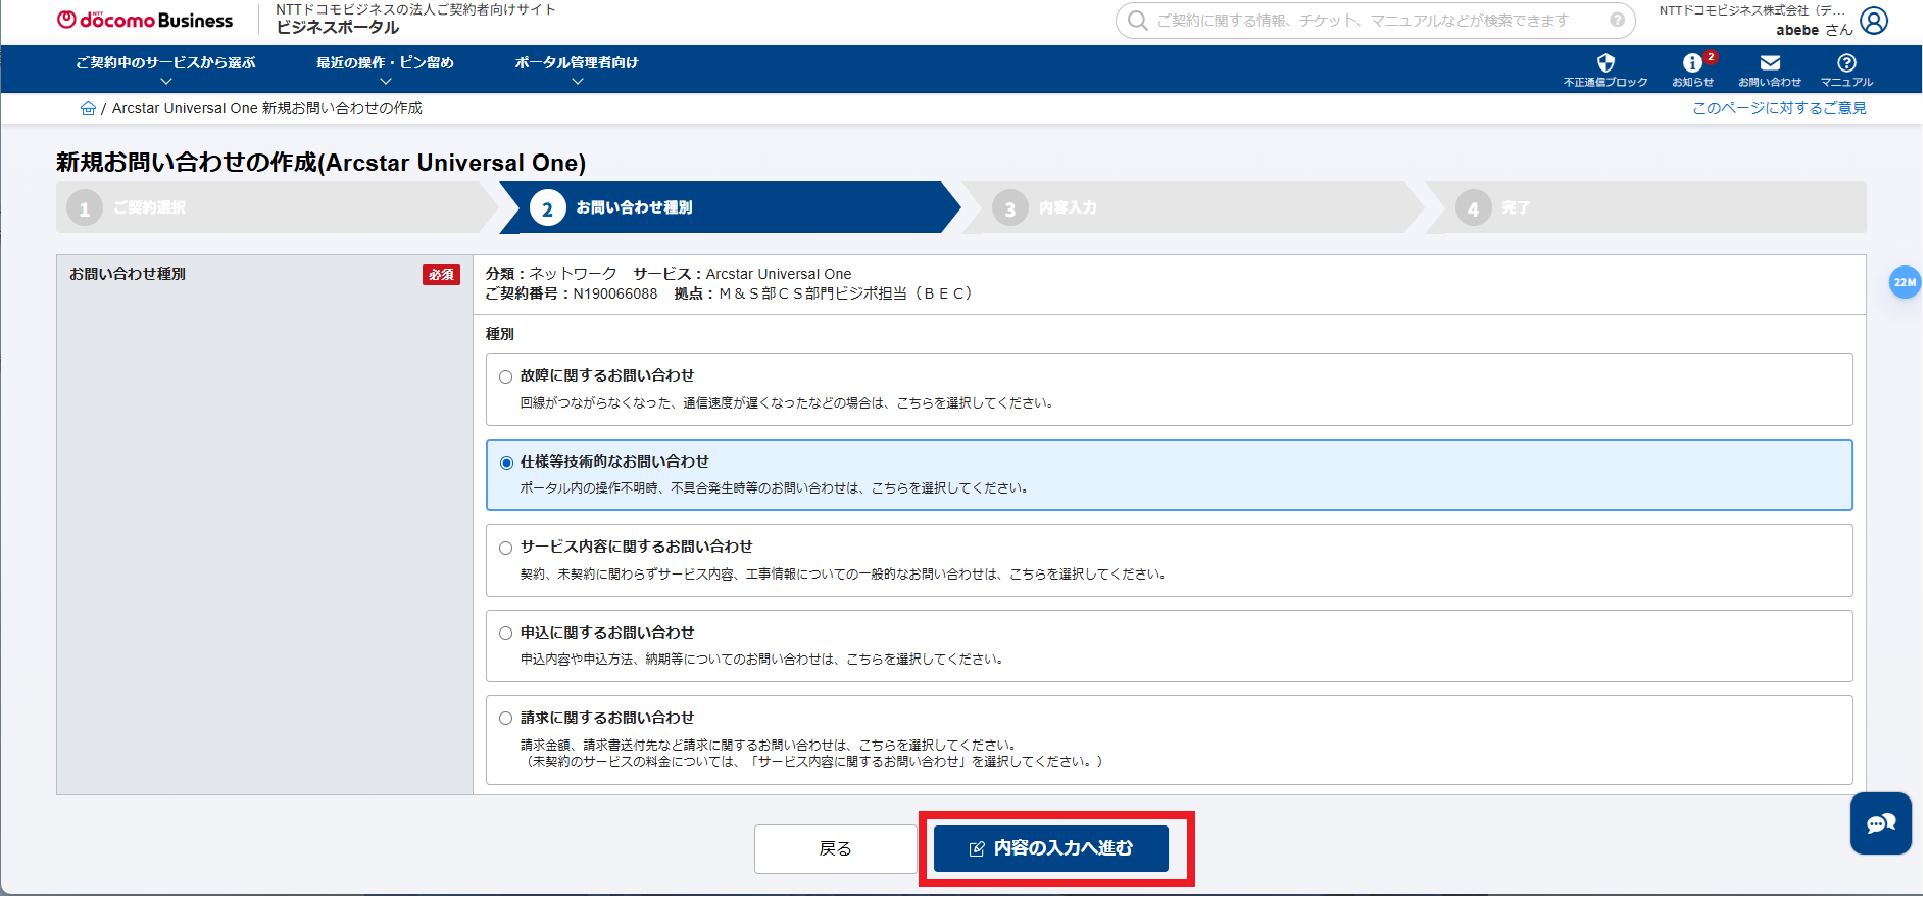This screenshot has height=920, width=1923.
Task: Click the search magnifier icon
Action: click(1137, 20)
